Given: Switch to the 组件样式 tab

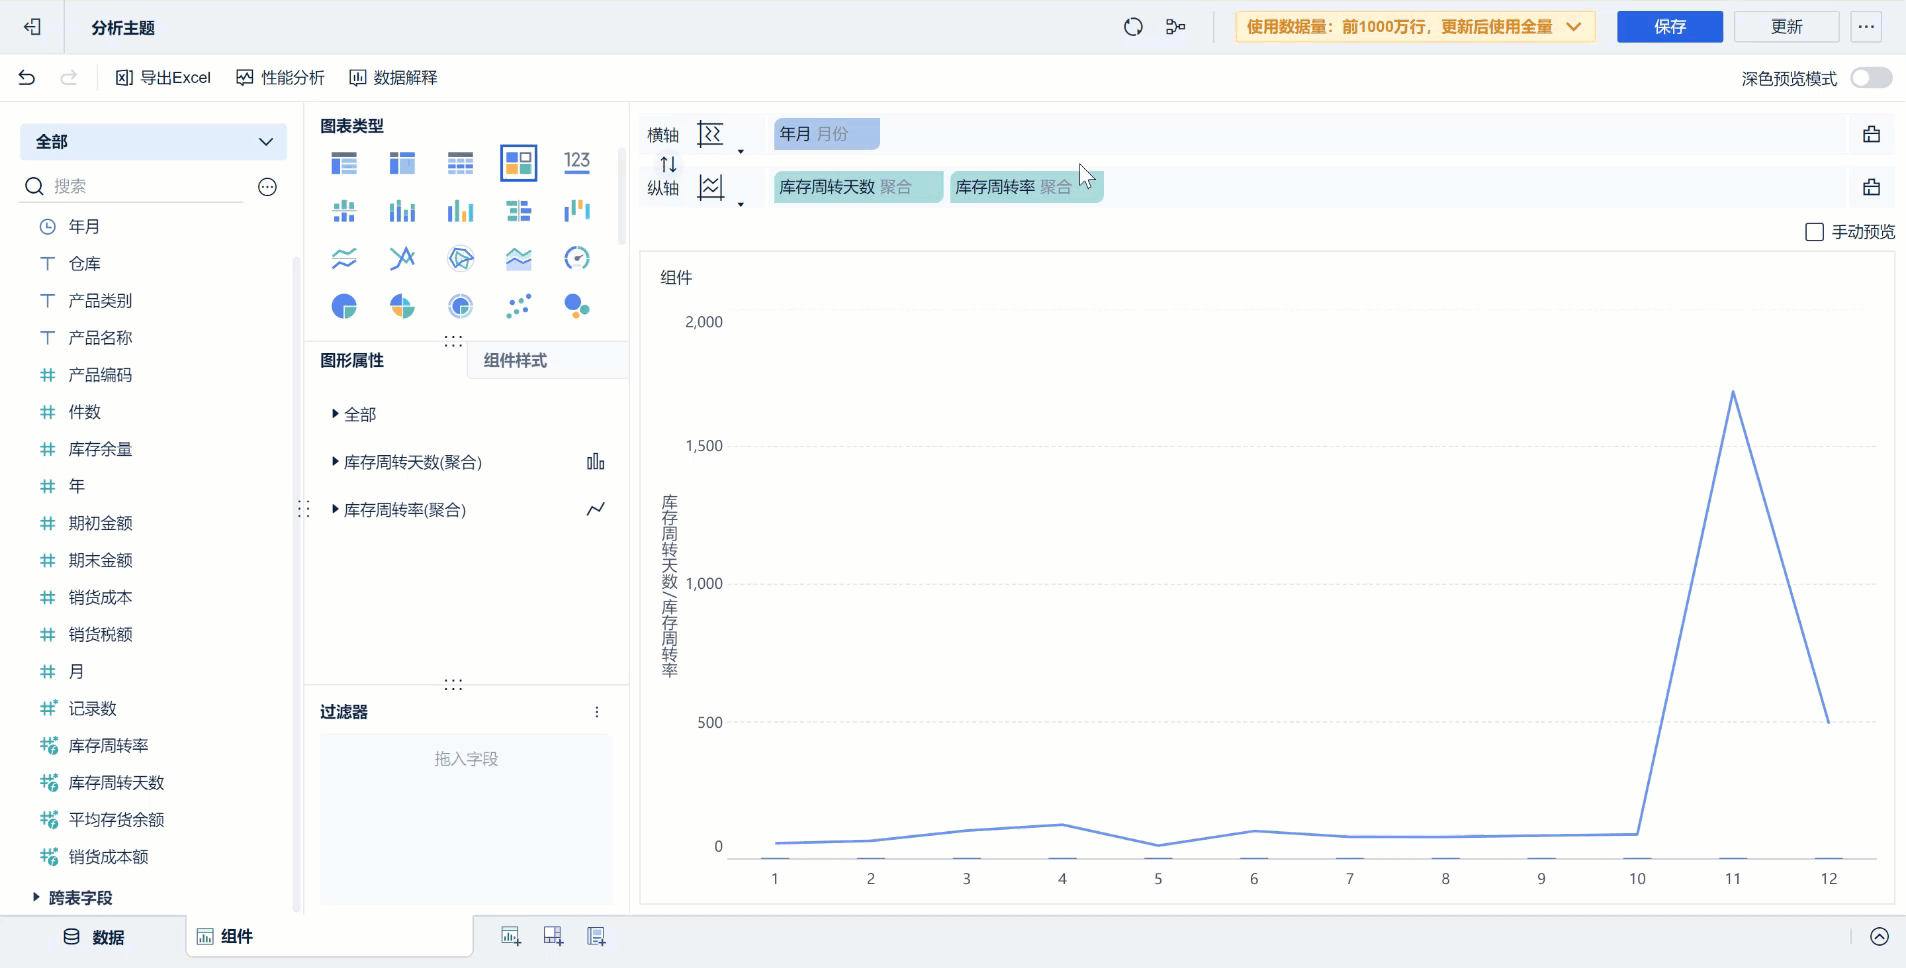Looking at the screenshot, I should (516, 360).
